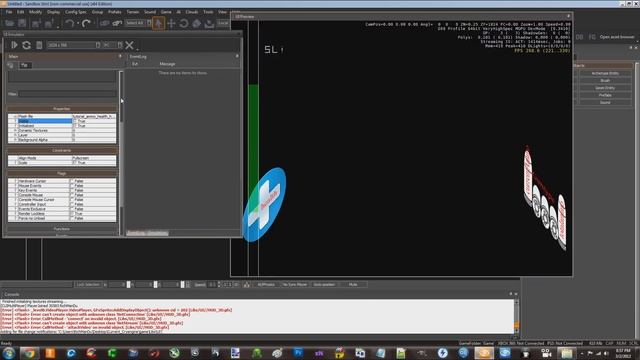Click the Archetype Entity button
Viewport: 640px width, 360px height.
605,73
